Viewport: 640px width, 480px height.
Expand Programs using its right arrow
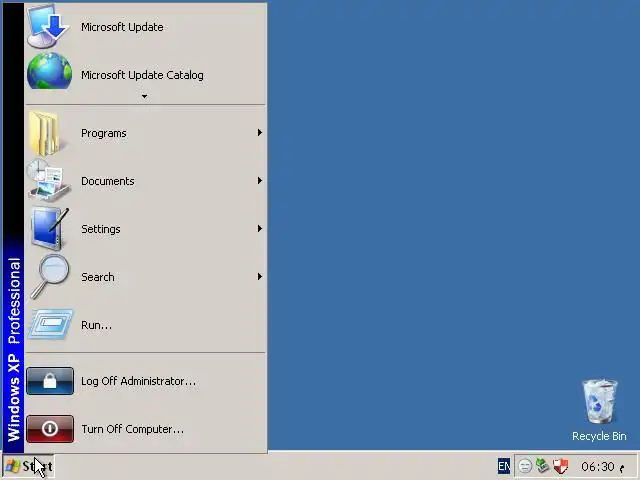[x=260, y=133]
